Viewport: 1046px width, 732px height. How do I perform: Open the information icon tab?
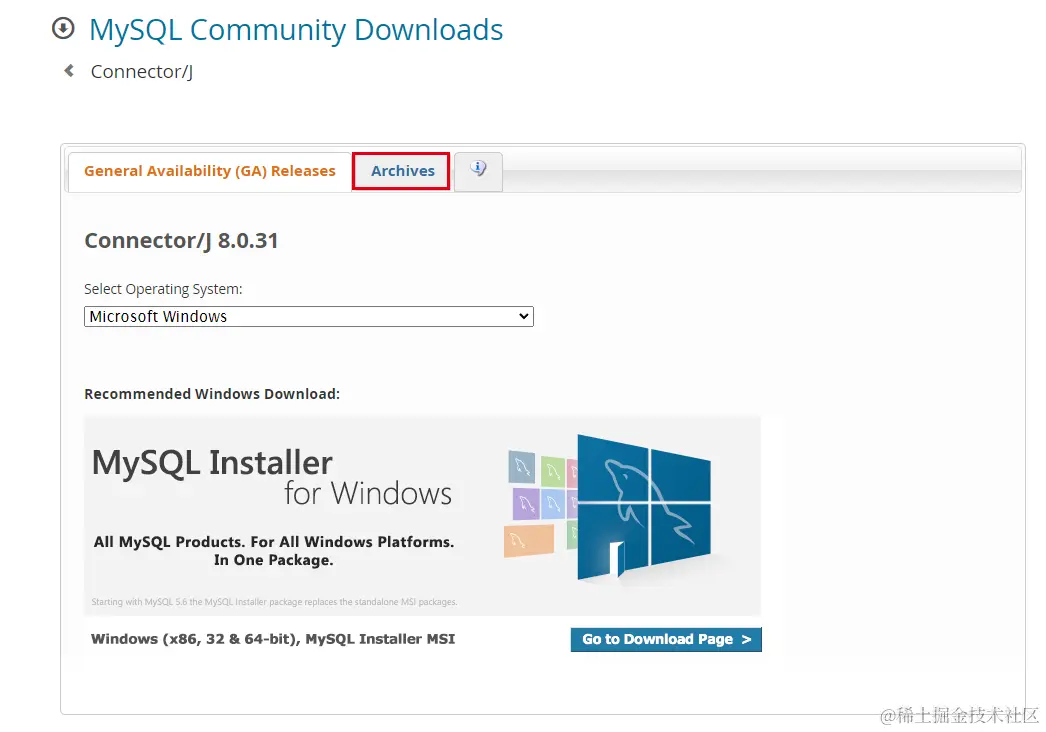(x=478, y=171)
